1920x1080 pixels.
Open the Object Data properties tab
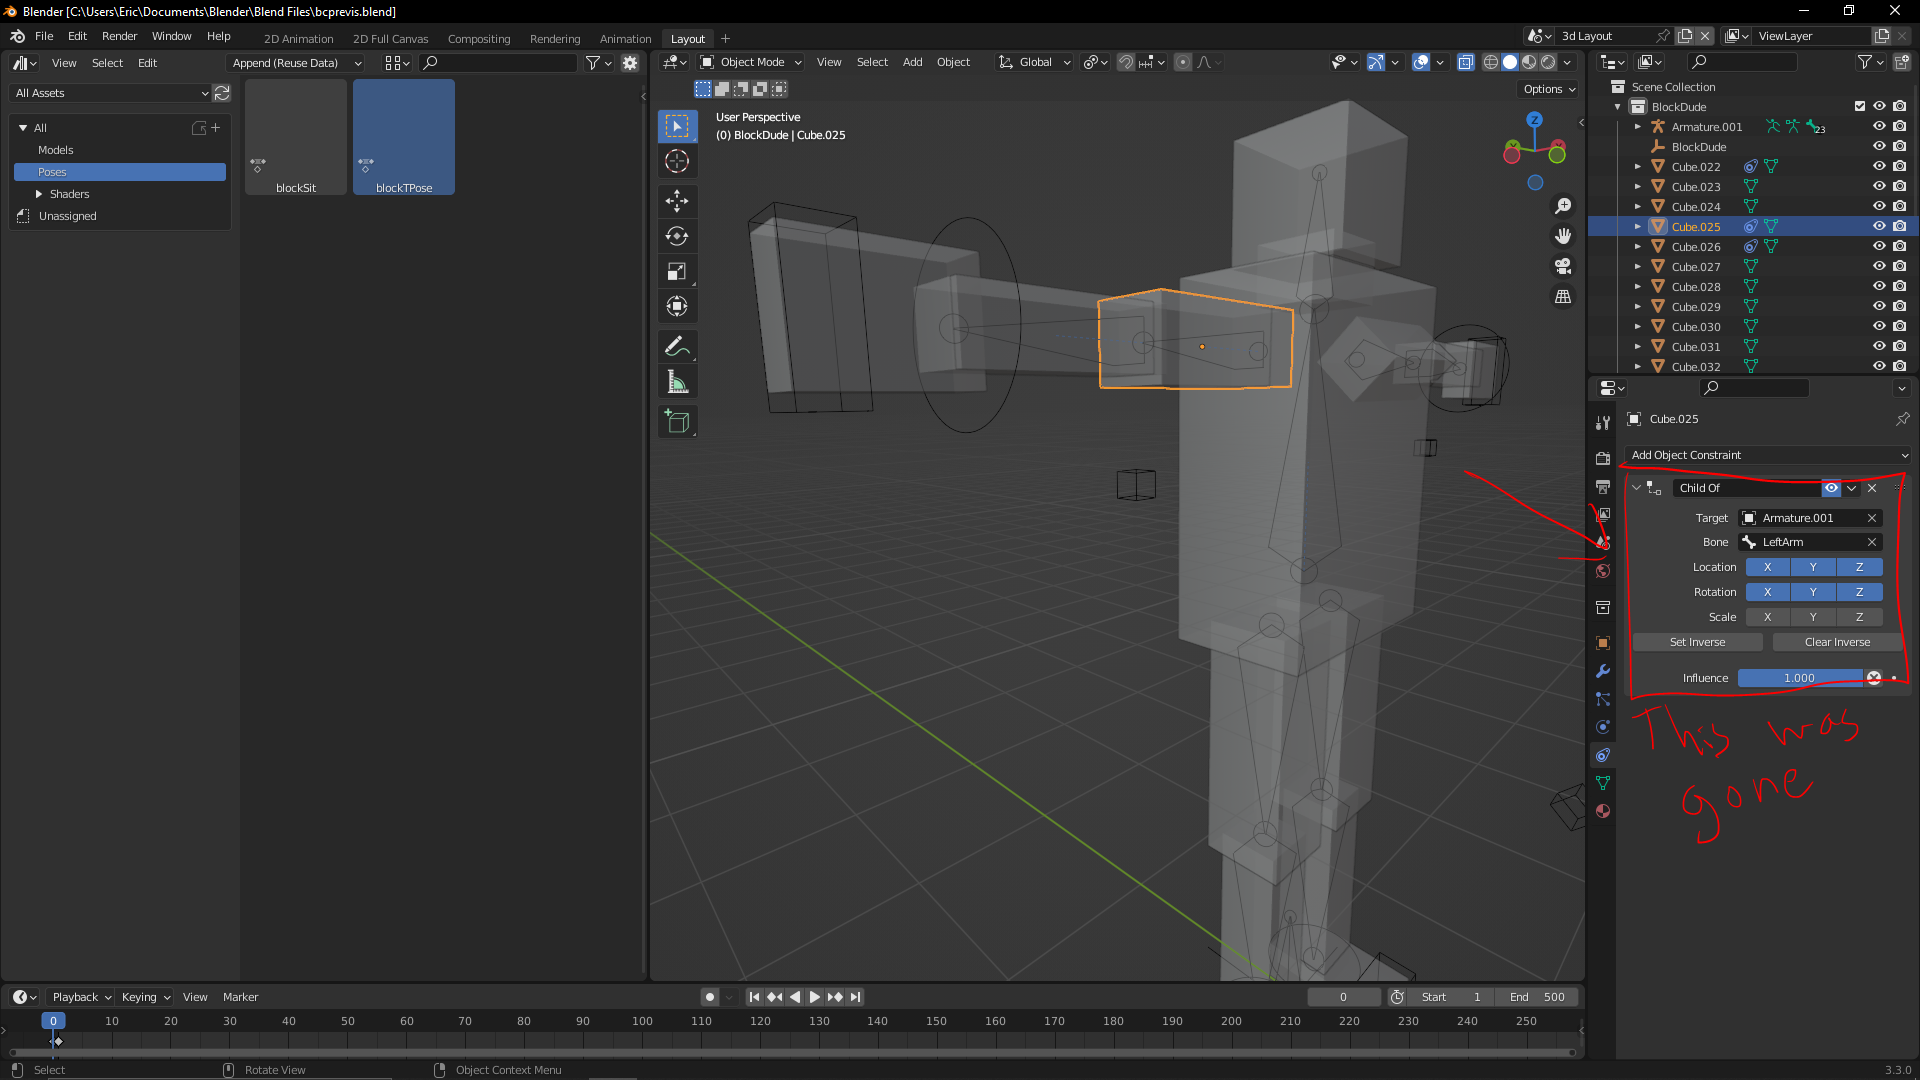(x=1603, y=783)
